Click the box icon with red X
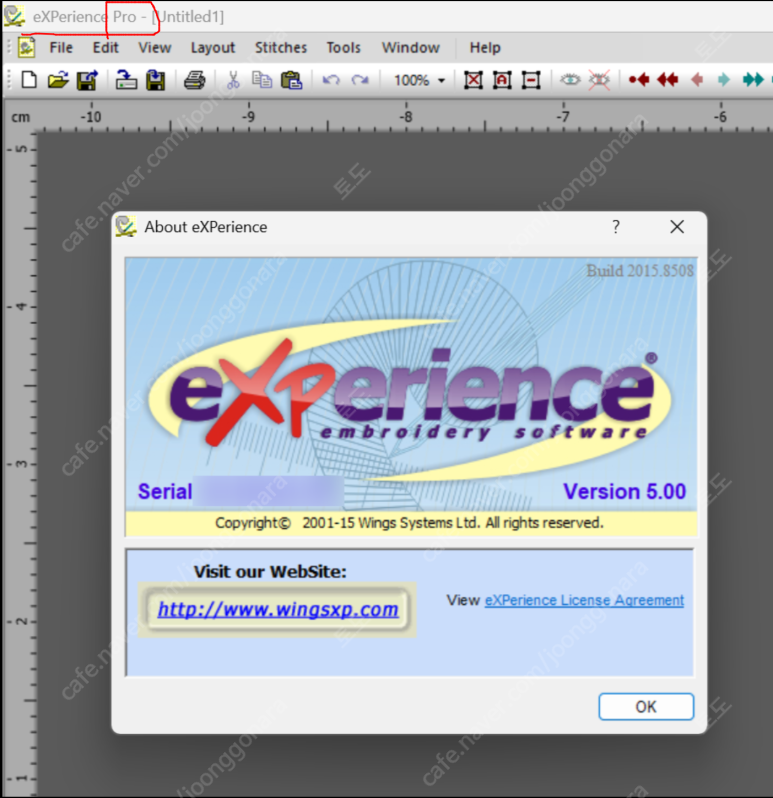773x798 pixels. (x=473, y=80)
